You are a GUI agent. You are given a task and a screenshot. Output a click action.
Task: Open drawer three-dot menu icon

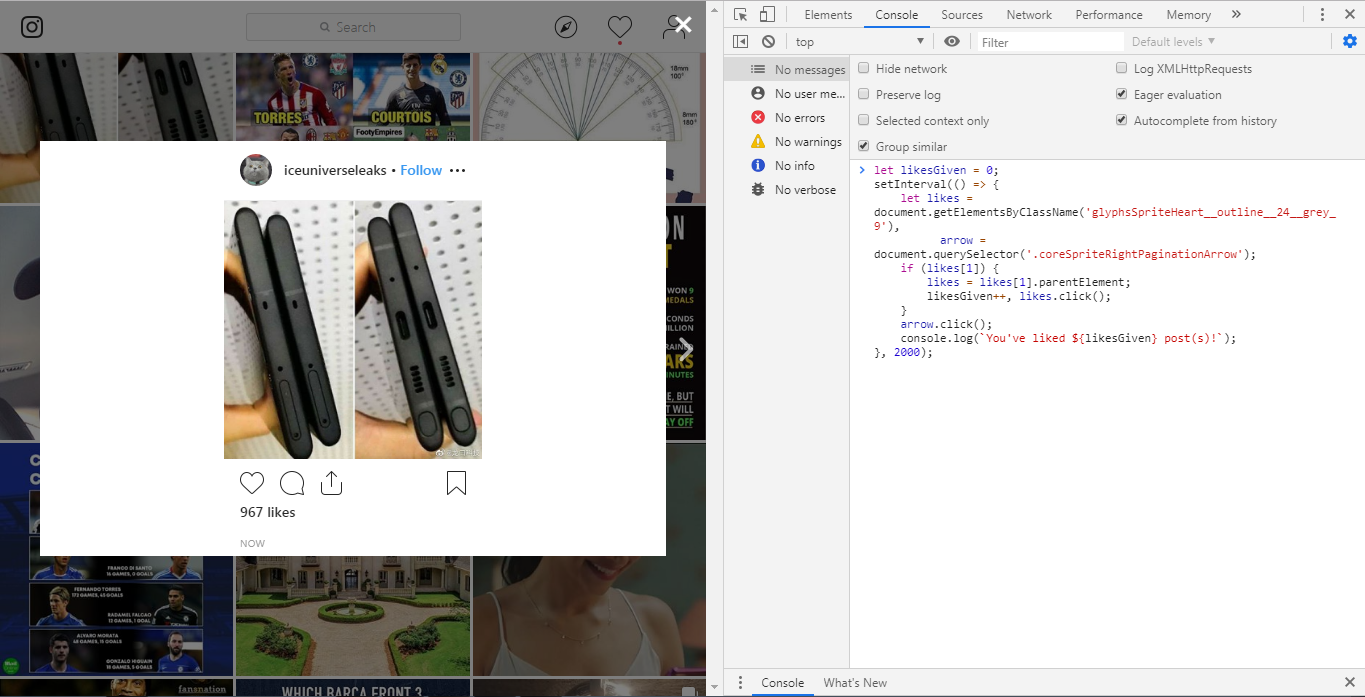pos(740,683)
